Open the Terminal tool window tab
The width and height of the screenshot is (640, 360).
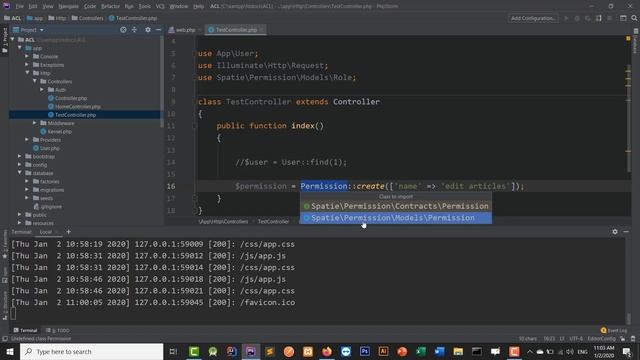coord(25,330)
